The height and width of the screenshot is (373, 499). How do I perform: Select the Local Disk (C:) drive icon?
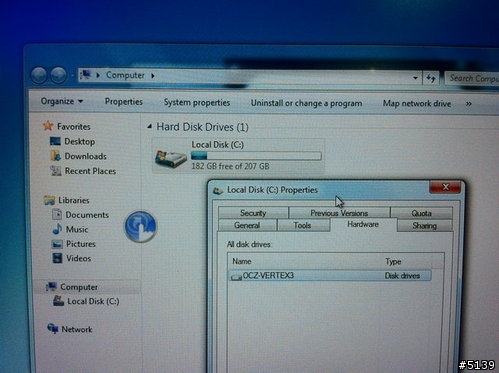click(x=171, y=158)
